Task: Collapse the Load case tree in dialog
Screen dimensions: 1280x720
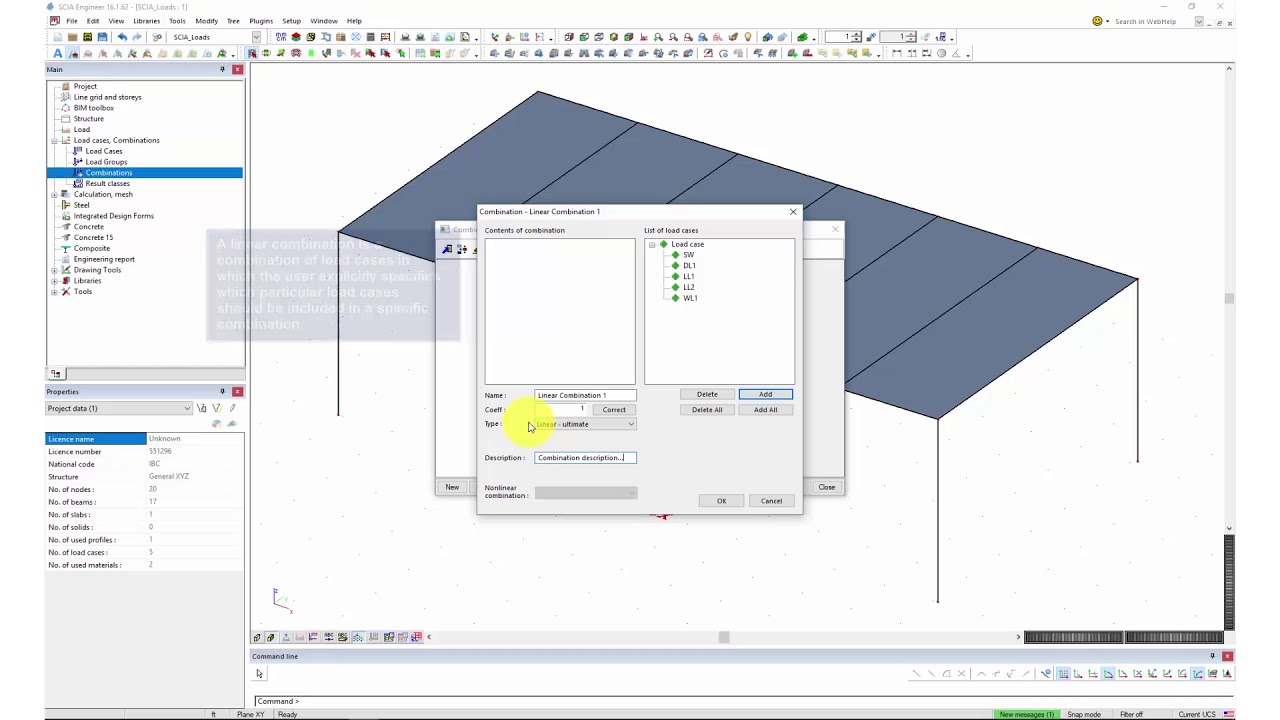Action: pyautogui.click(x=652, y=244)
